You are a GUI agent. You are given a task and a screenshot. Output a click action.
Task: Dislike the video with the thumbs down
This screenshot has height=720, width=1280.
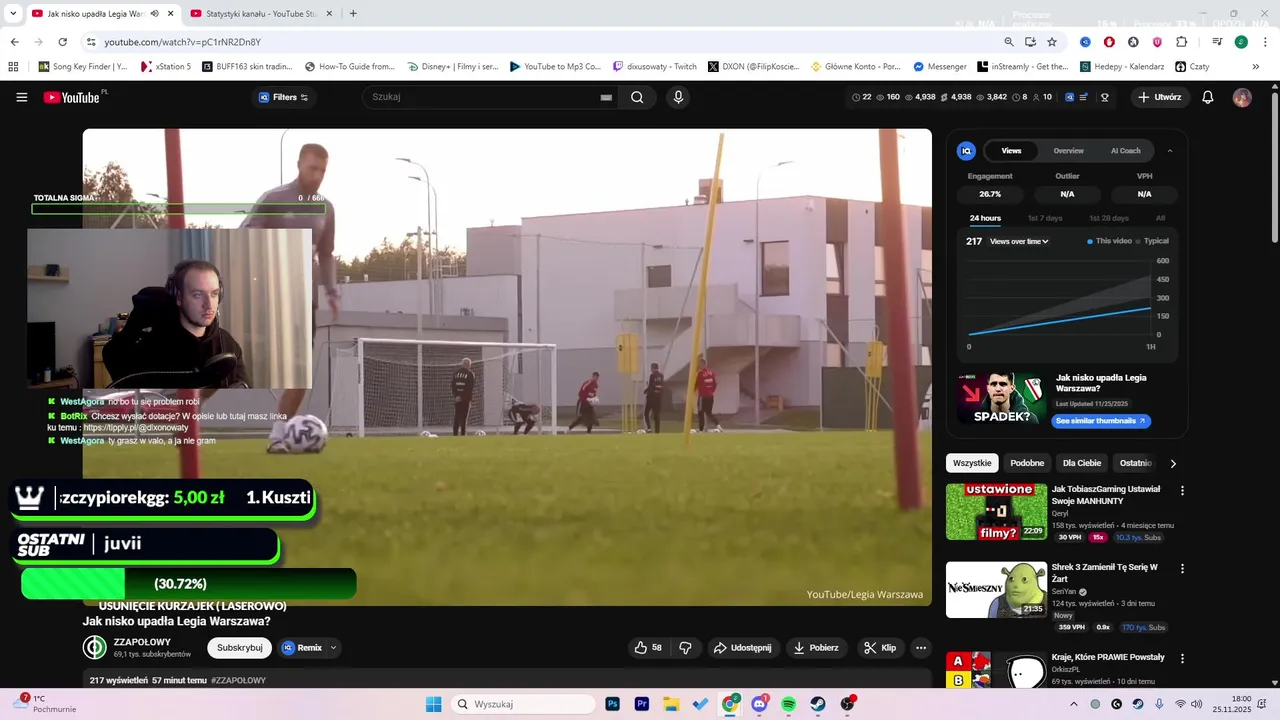685,648
